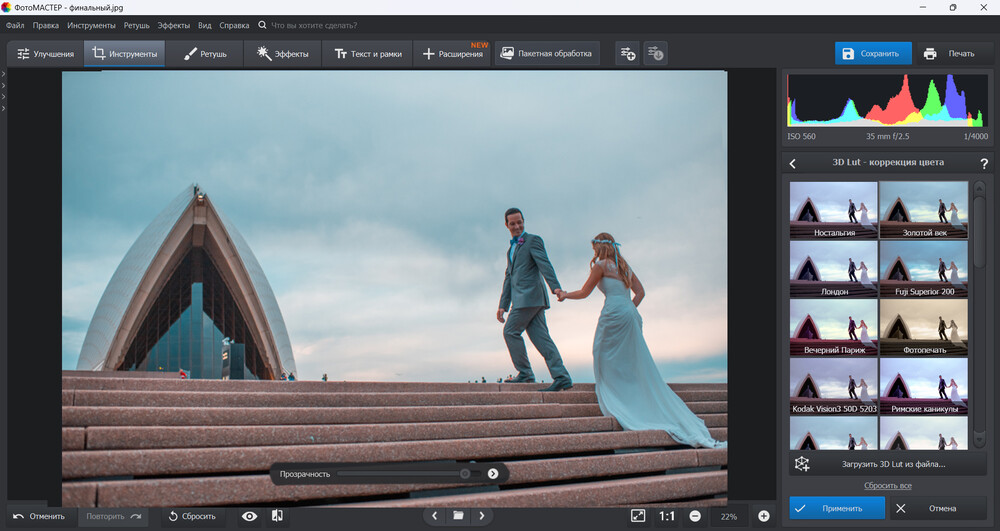Toggle before/after comparison view
This screenshot has width=1000, height=531.
(277, 516)
